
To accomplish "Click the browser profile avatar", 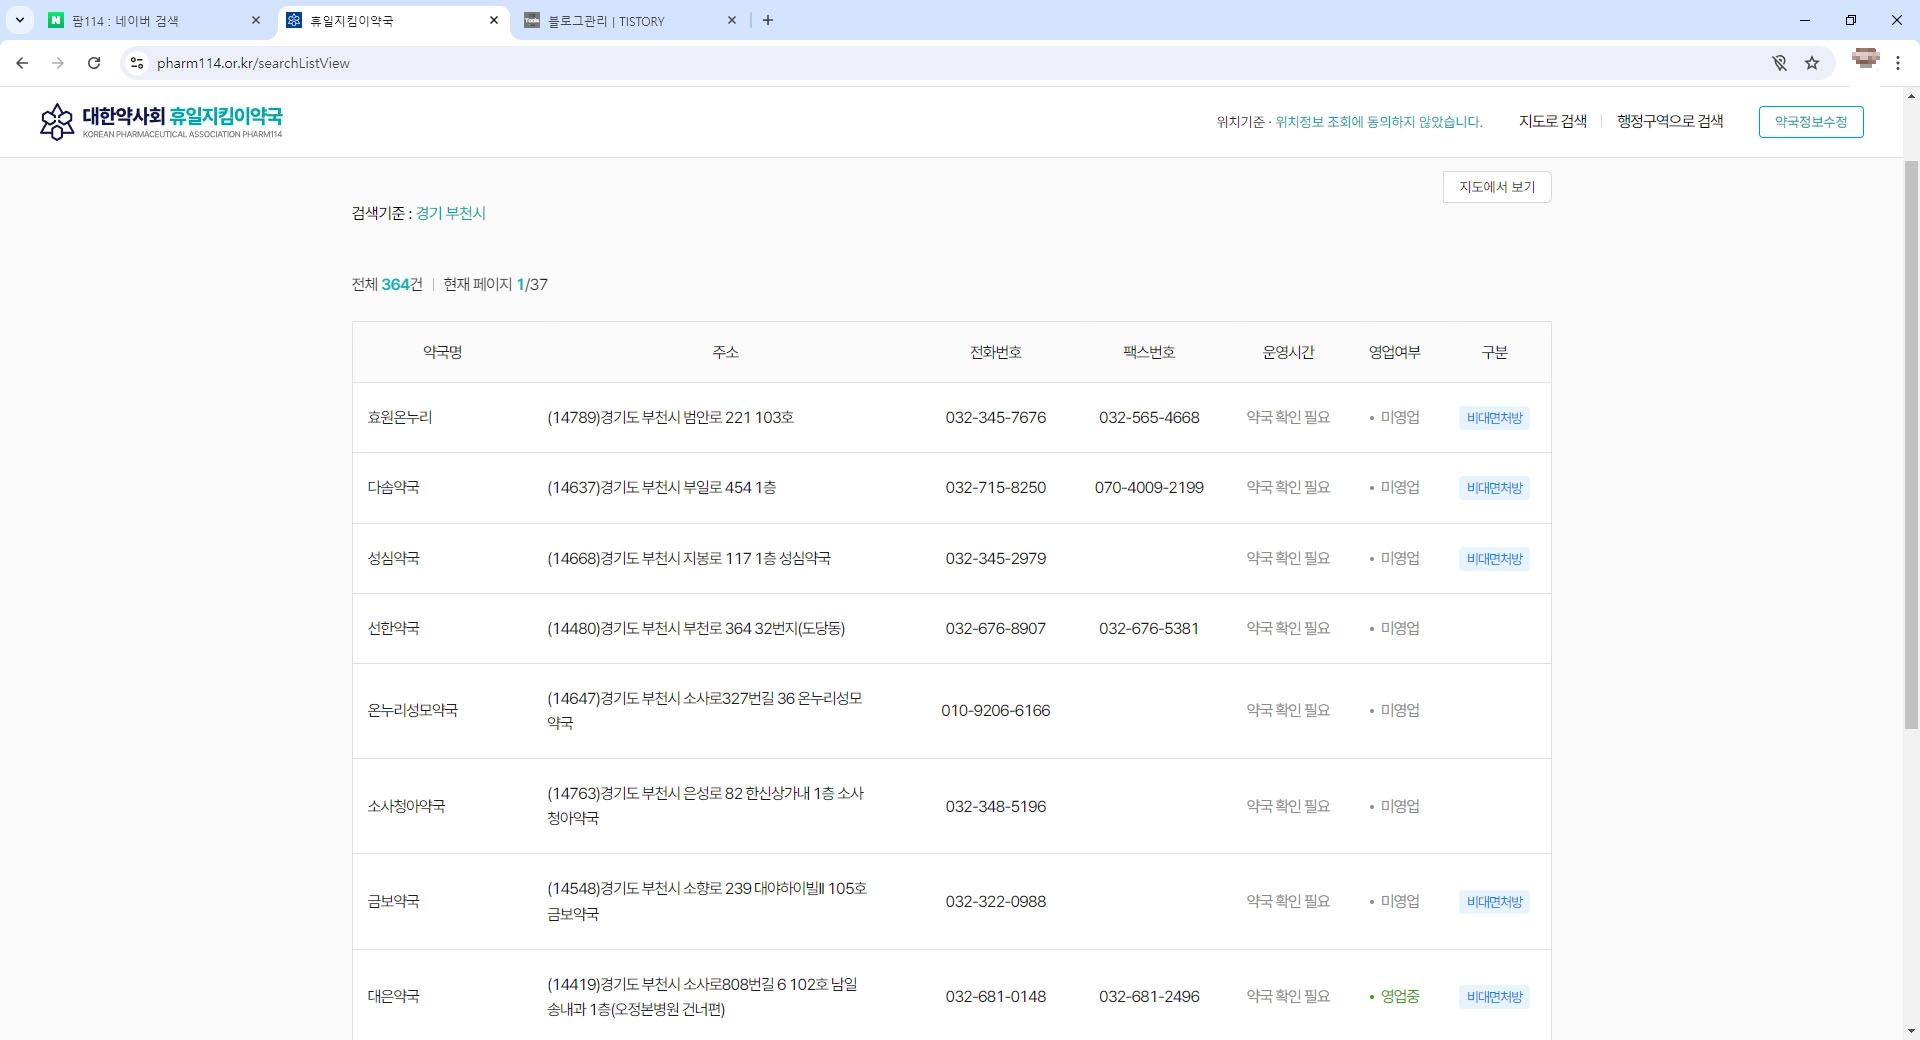I will pos(1864,62).
